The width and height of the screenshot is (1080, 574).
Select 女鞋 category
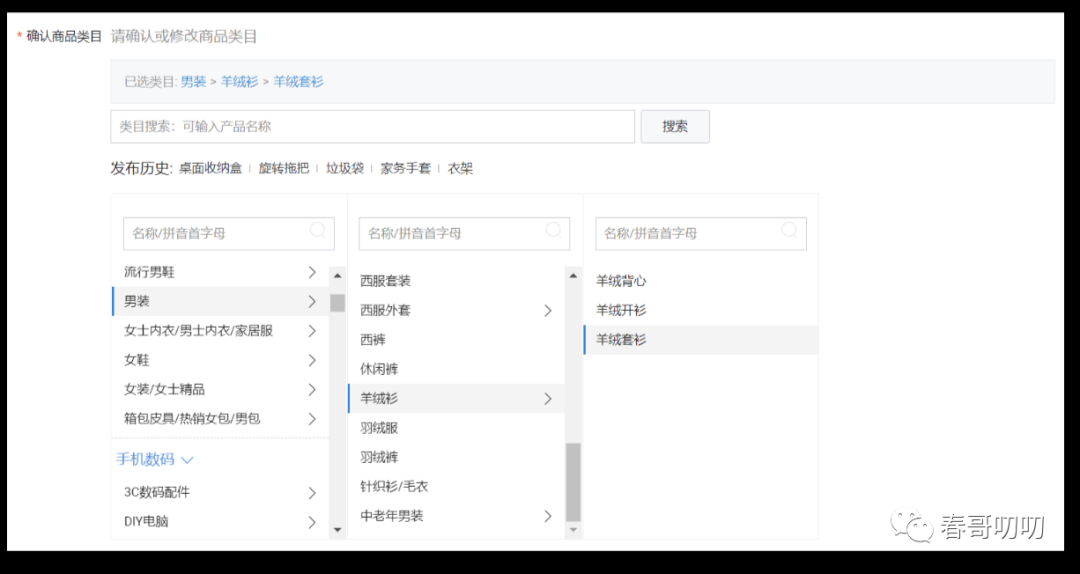point(220,360)
